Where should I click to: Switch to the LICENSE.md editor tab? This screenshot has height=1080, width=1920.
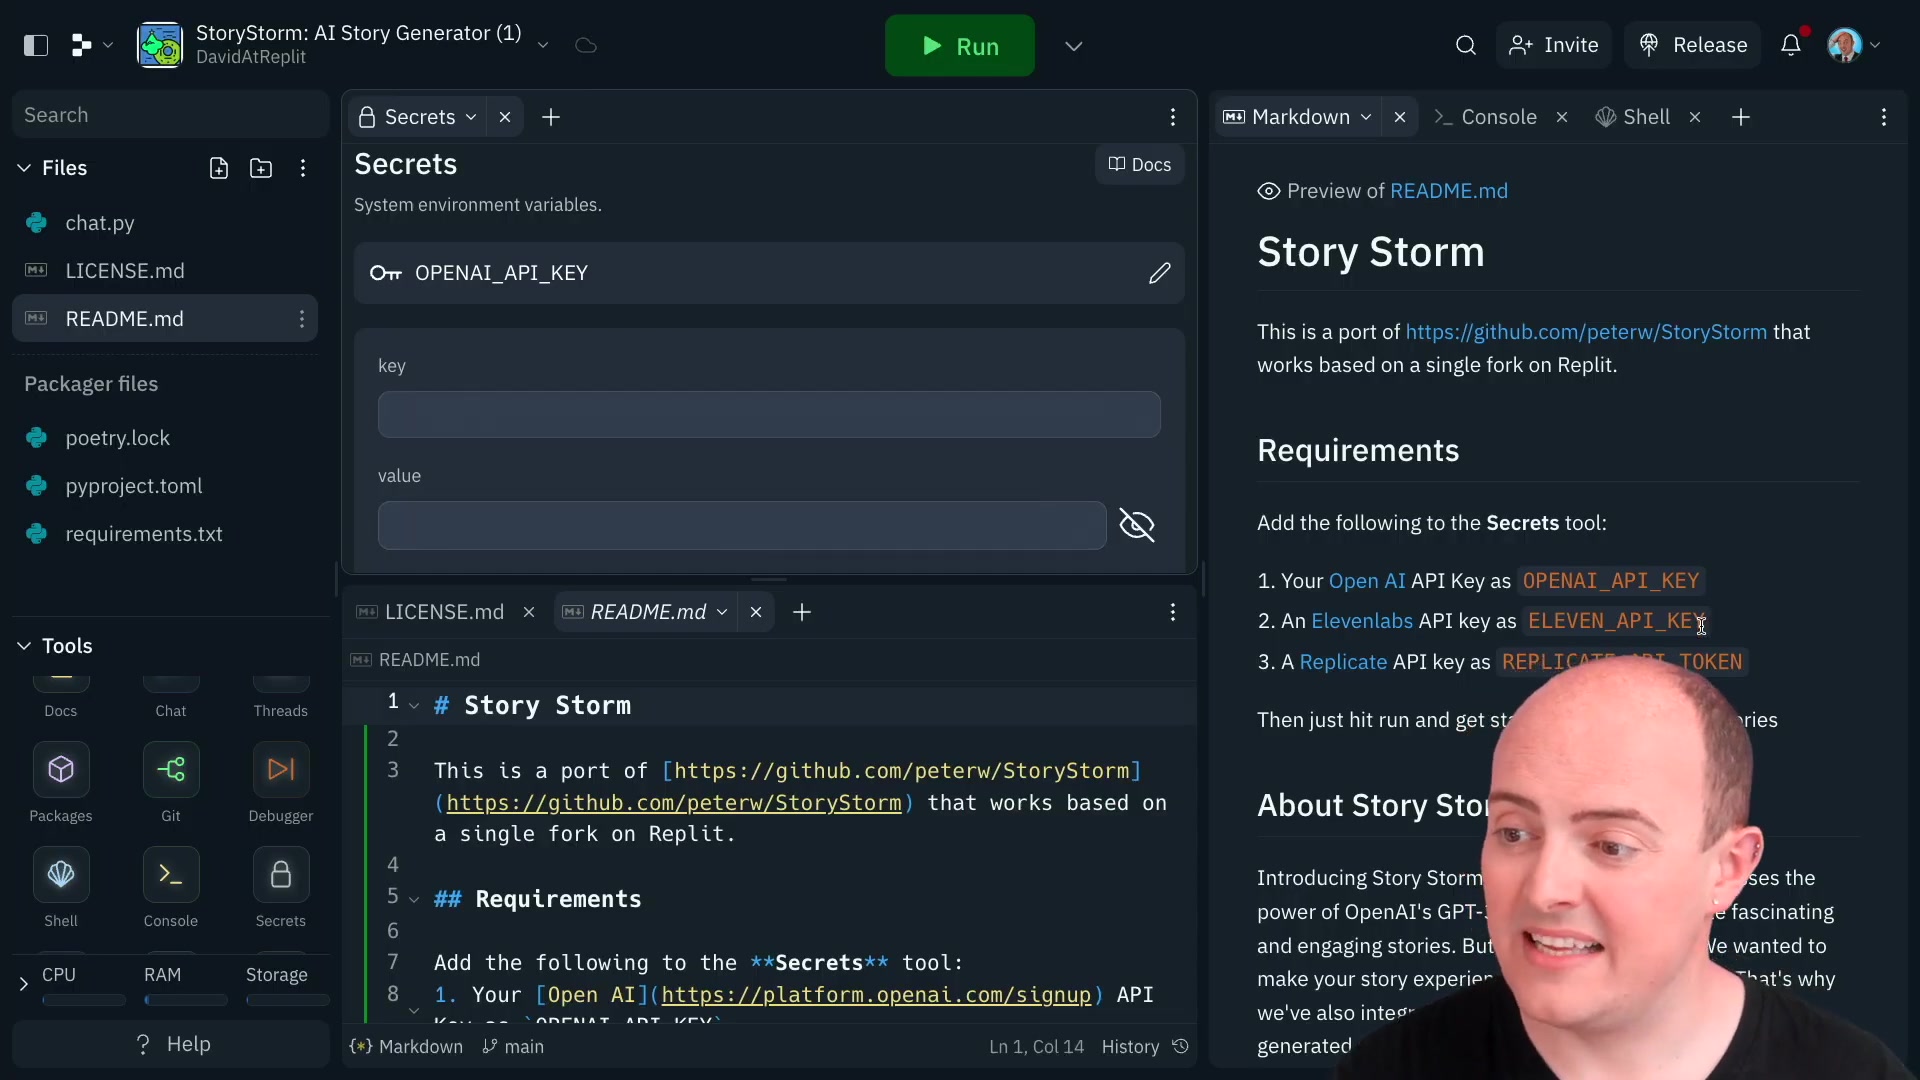431,612
